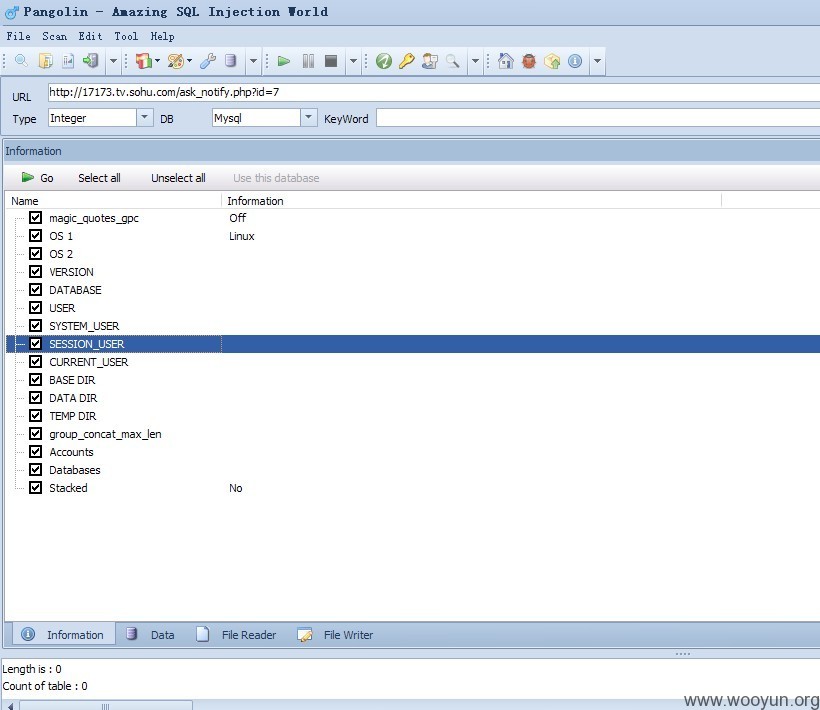Click into the KeyWord input field
The height and width of the screenshot is (710, 820).
point(598,118)
